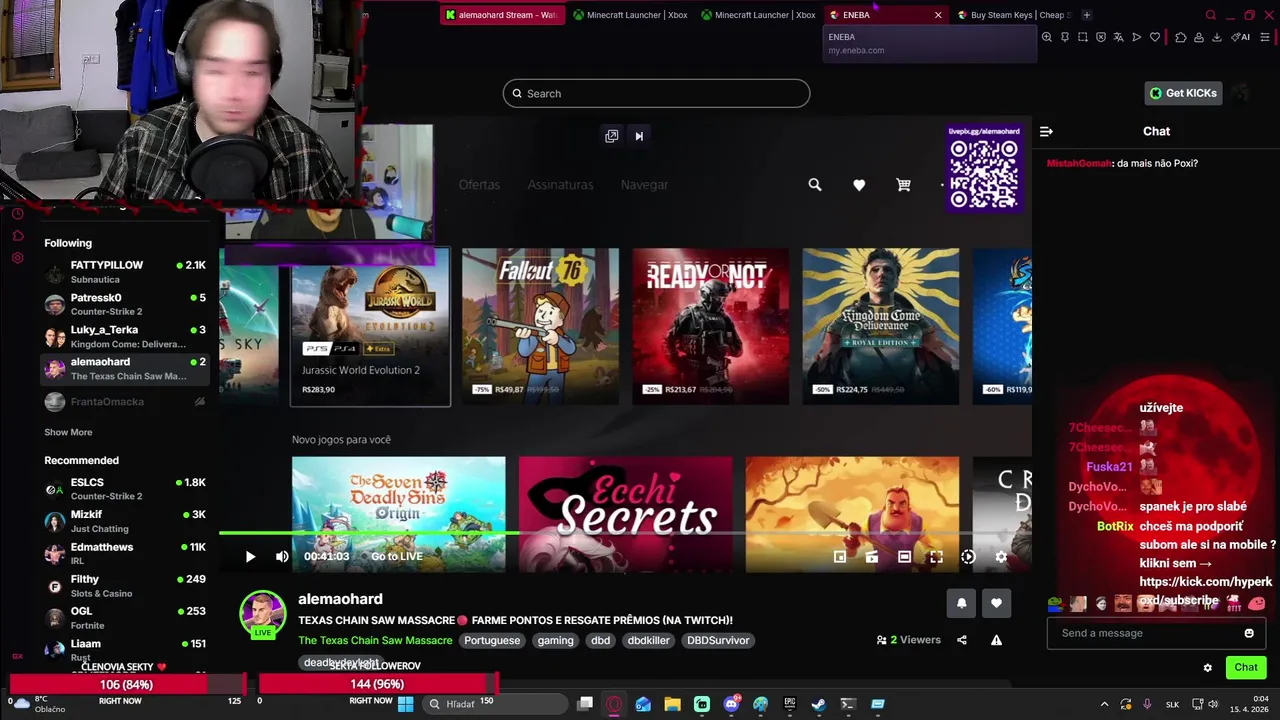
Task: Enter fullscreen on the video player
Action: 936,557
